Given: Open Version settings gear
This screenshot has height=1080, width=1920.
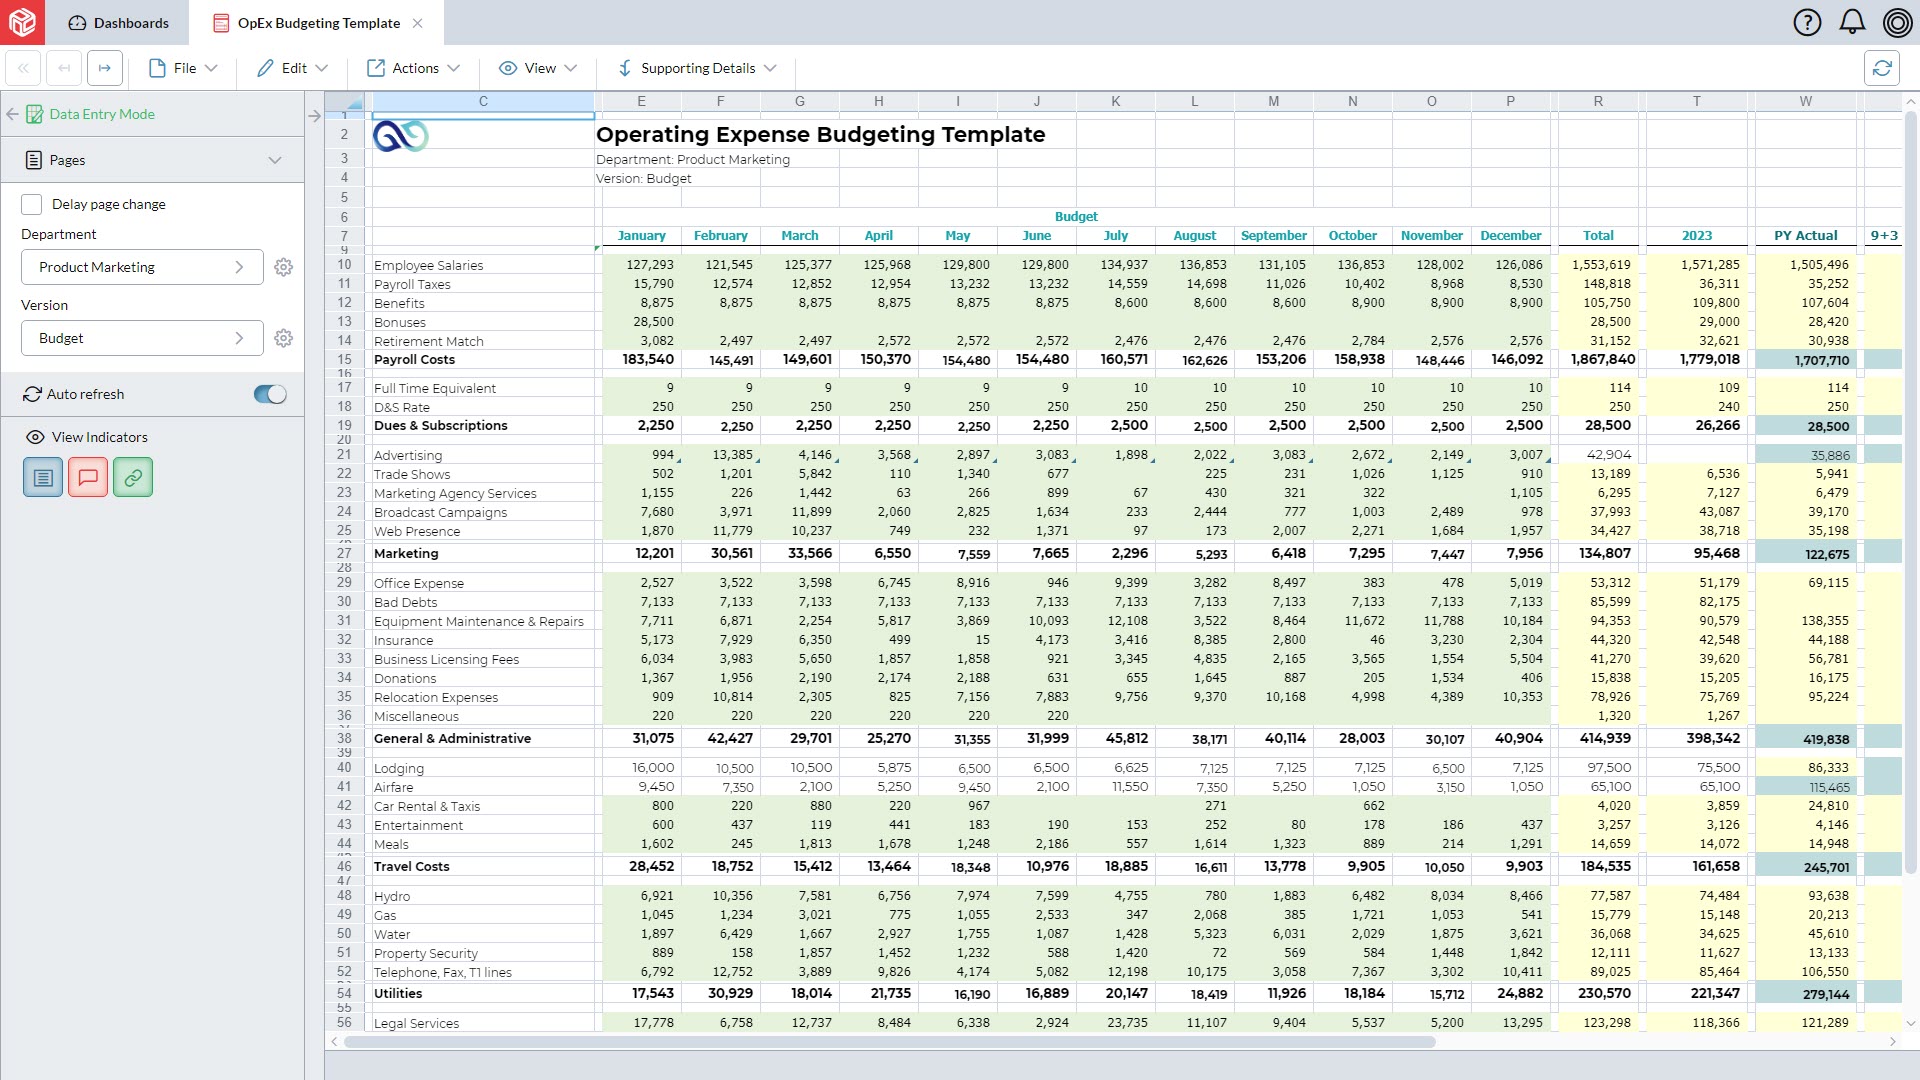Looking at the screenshot, I should [284, 338].
